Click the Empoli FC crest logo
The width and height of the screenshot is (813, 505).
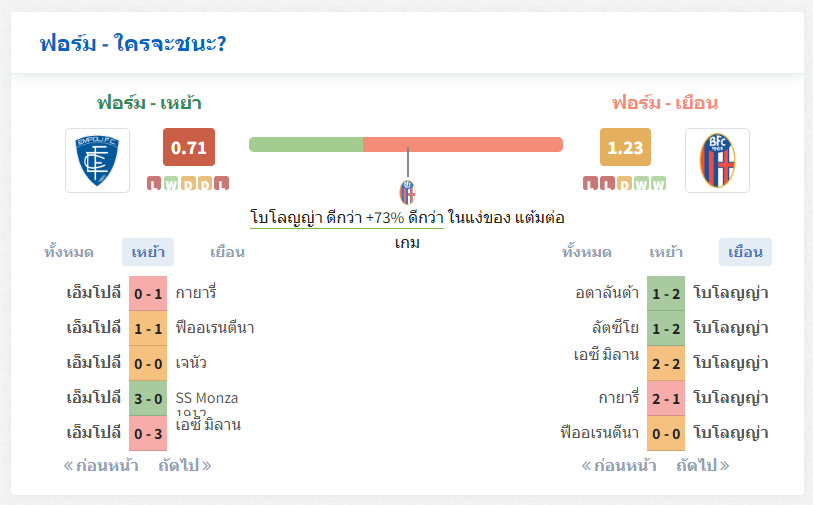click(97, 160)
